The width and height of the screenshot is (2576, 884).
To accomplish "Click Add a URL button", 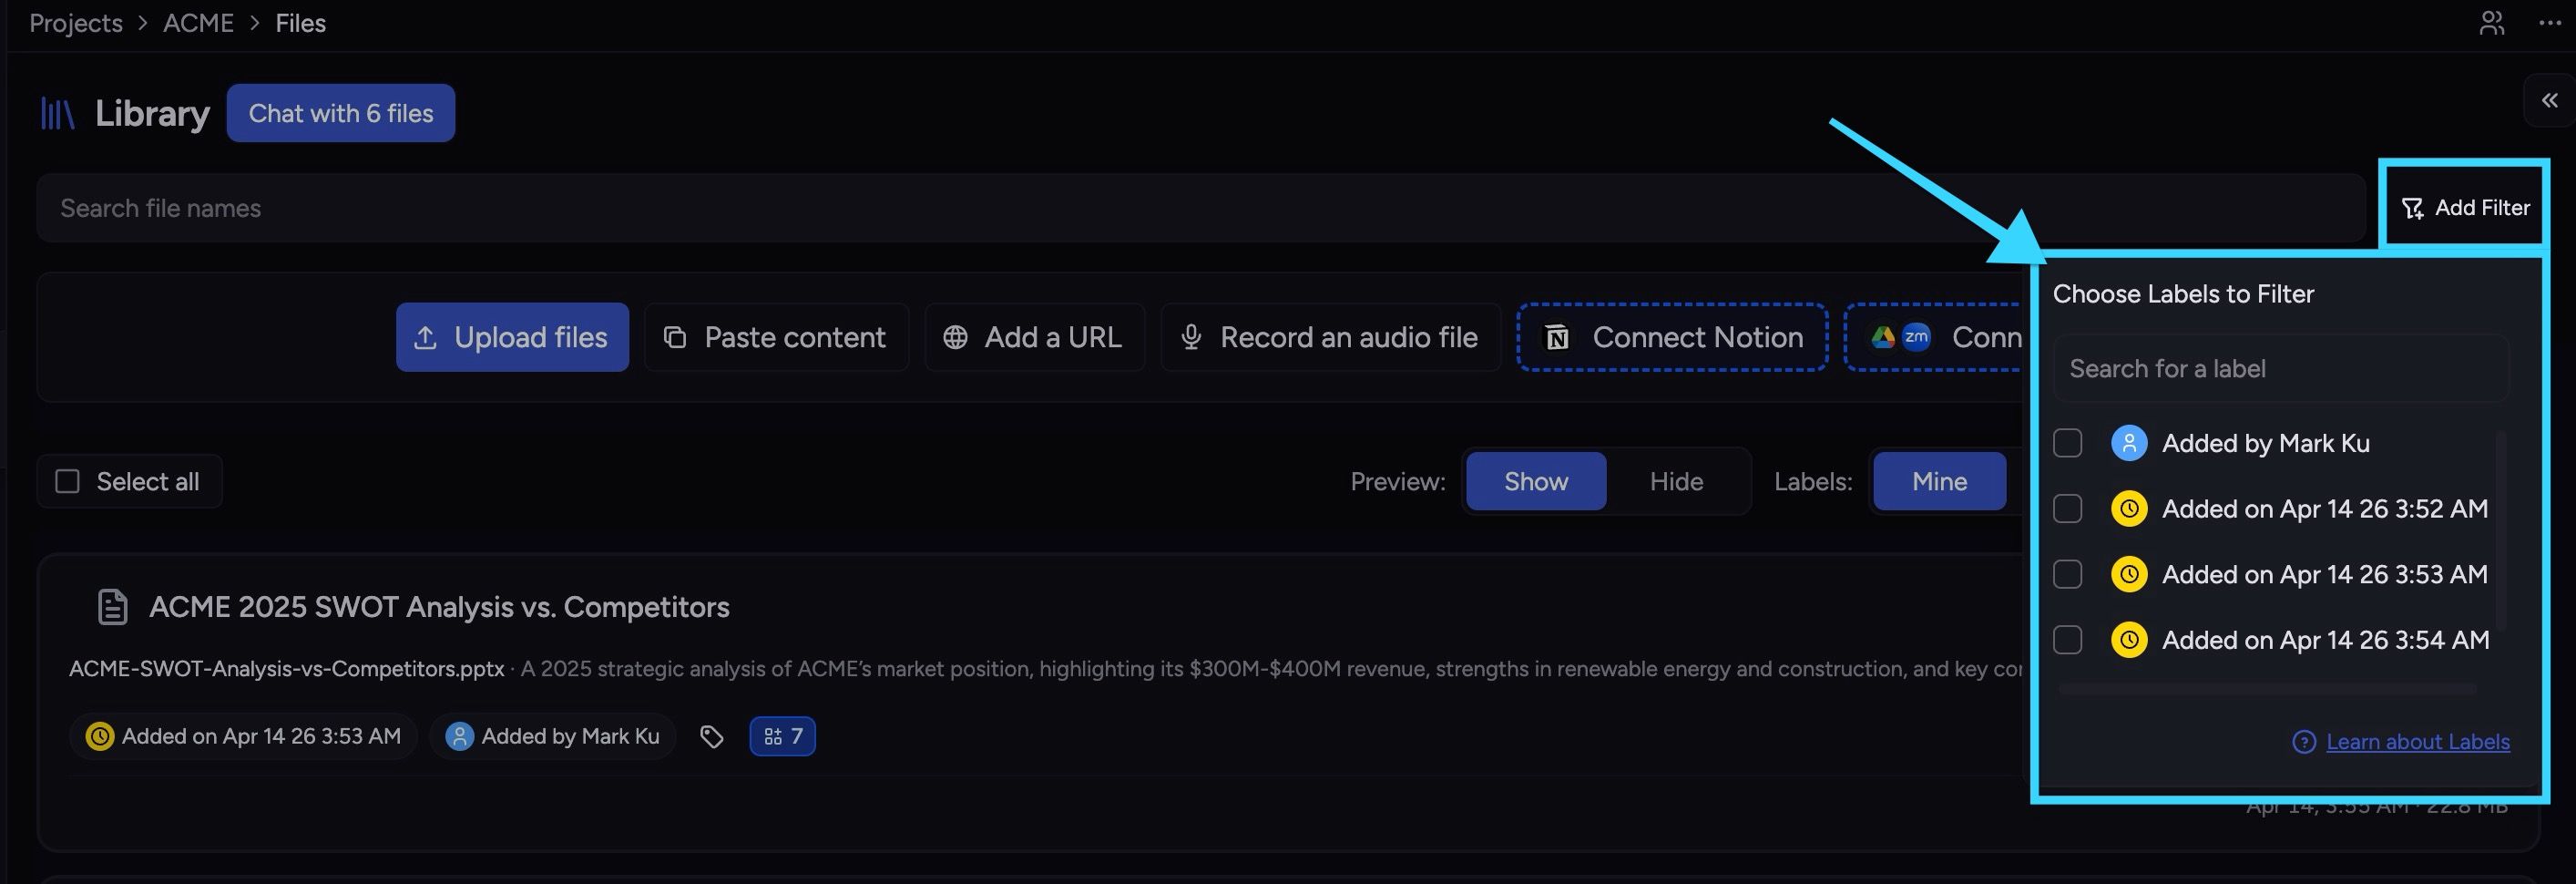I will tap(1034, 337).
